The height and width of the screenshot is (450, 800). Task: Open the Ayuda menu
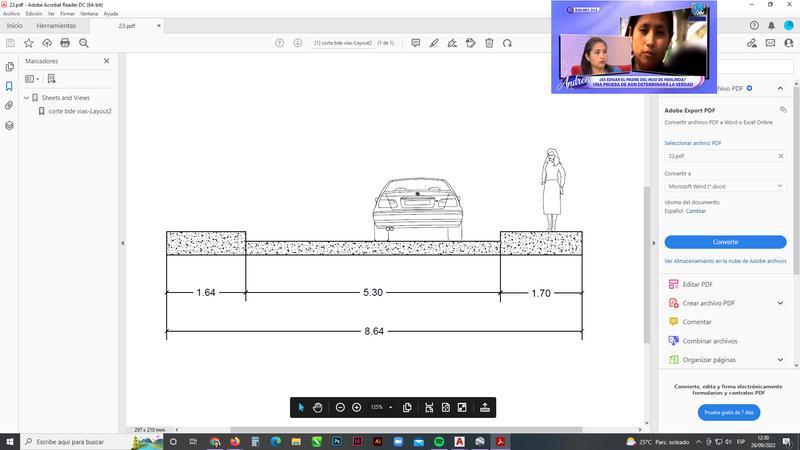[x=111, y=14]
